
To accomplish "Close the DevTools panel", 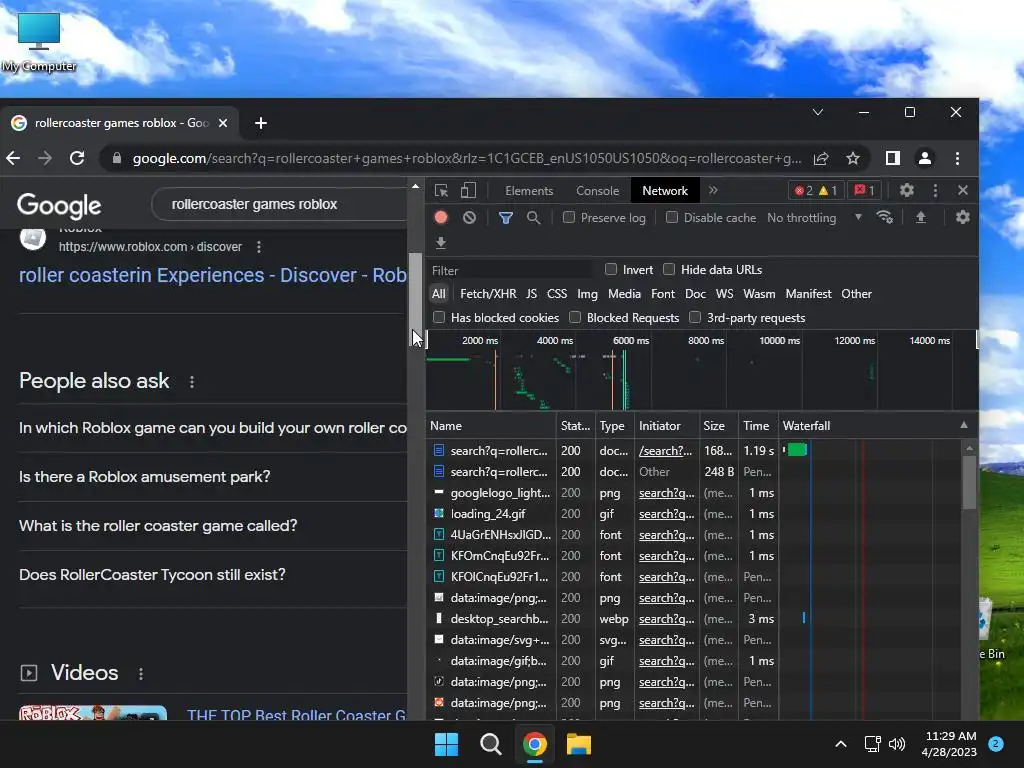I will [x=963, y=191].
